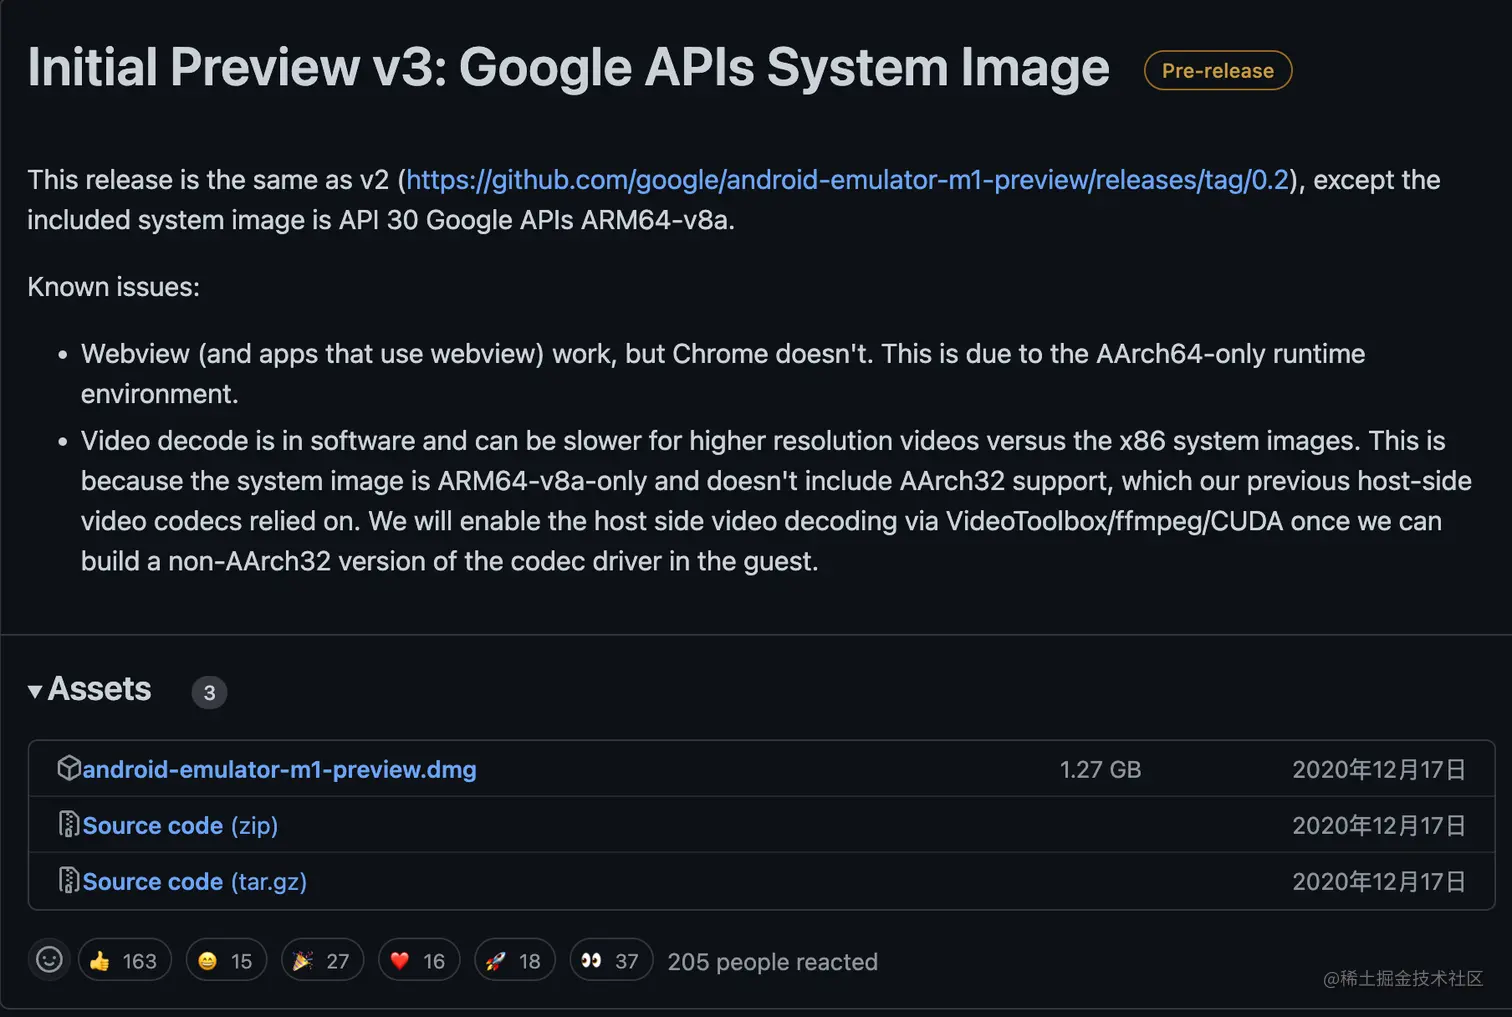This screenshot has height=1017, width=1512.
Task: Click the eyes reaction 37
Action: tap(611, 960)
